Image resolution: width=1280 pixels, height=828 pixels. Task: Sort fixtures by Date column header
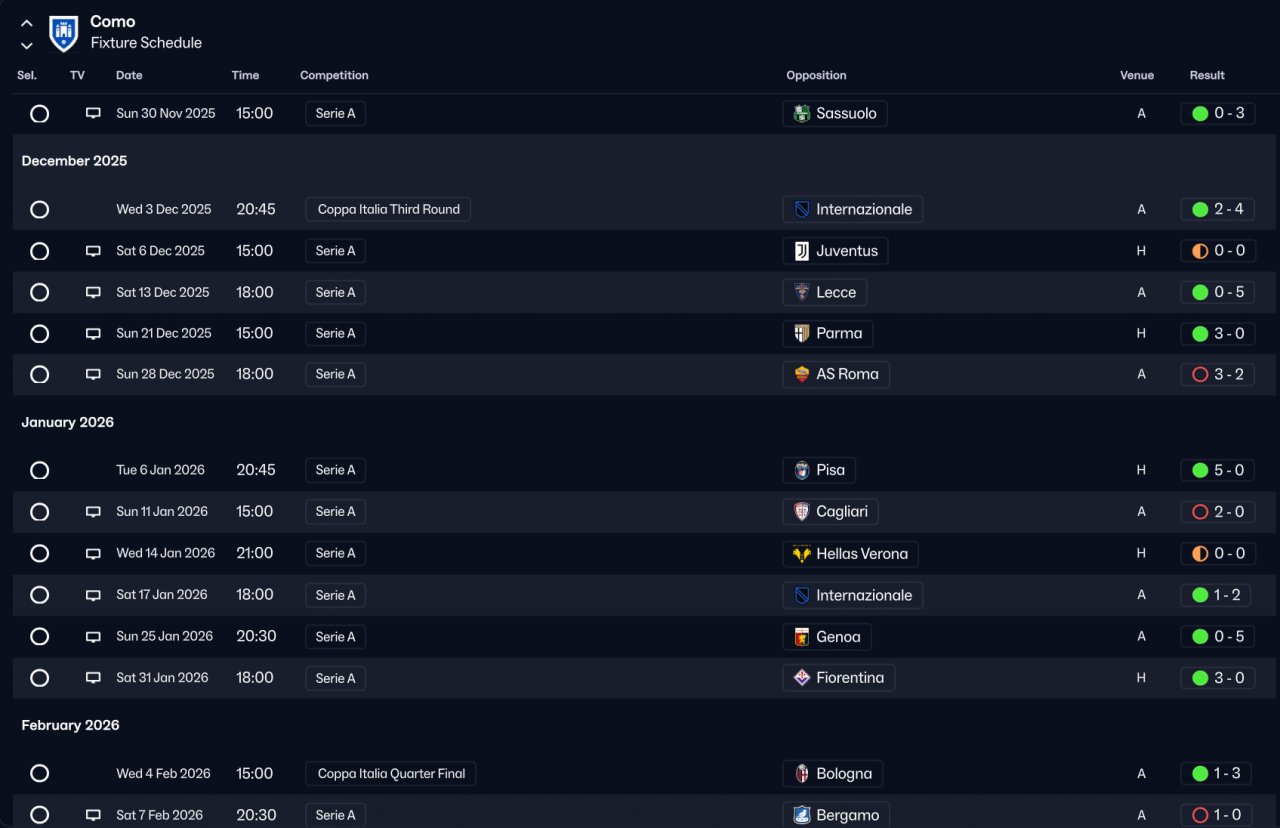click(129, 75)
